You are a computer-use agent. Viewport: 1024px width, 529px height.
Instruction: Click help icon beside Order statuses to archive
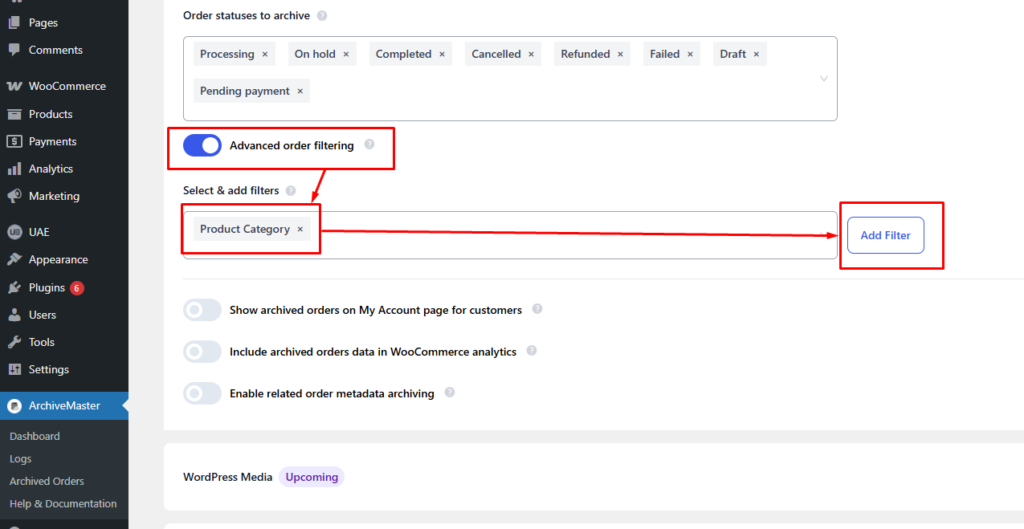tap(321, 15)
